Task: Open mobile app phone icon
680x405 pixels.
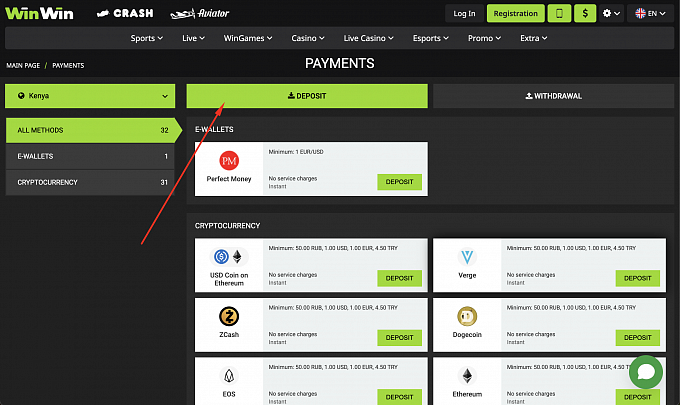Action: click(559, 13)
